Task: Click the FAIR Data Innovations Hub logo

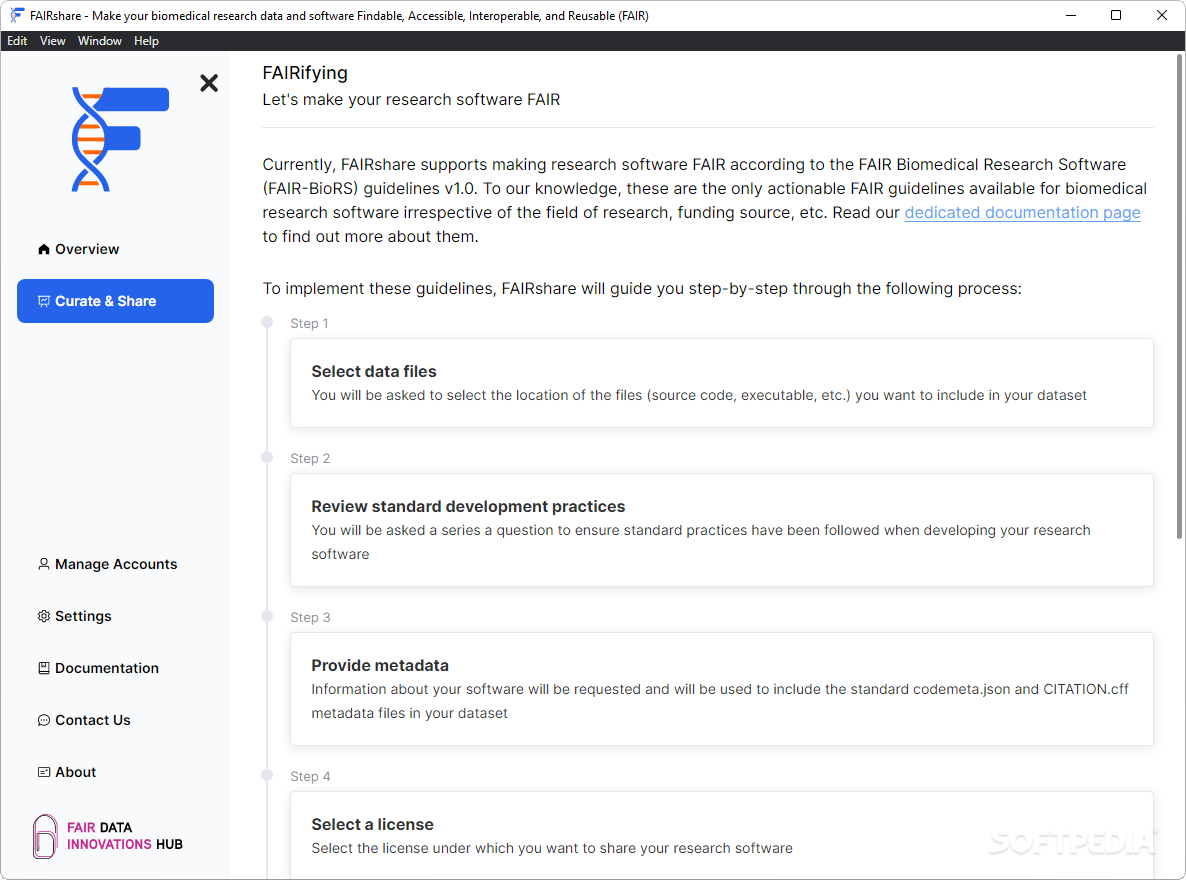Action: tap(108, 836)
